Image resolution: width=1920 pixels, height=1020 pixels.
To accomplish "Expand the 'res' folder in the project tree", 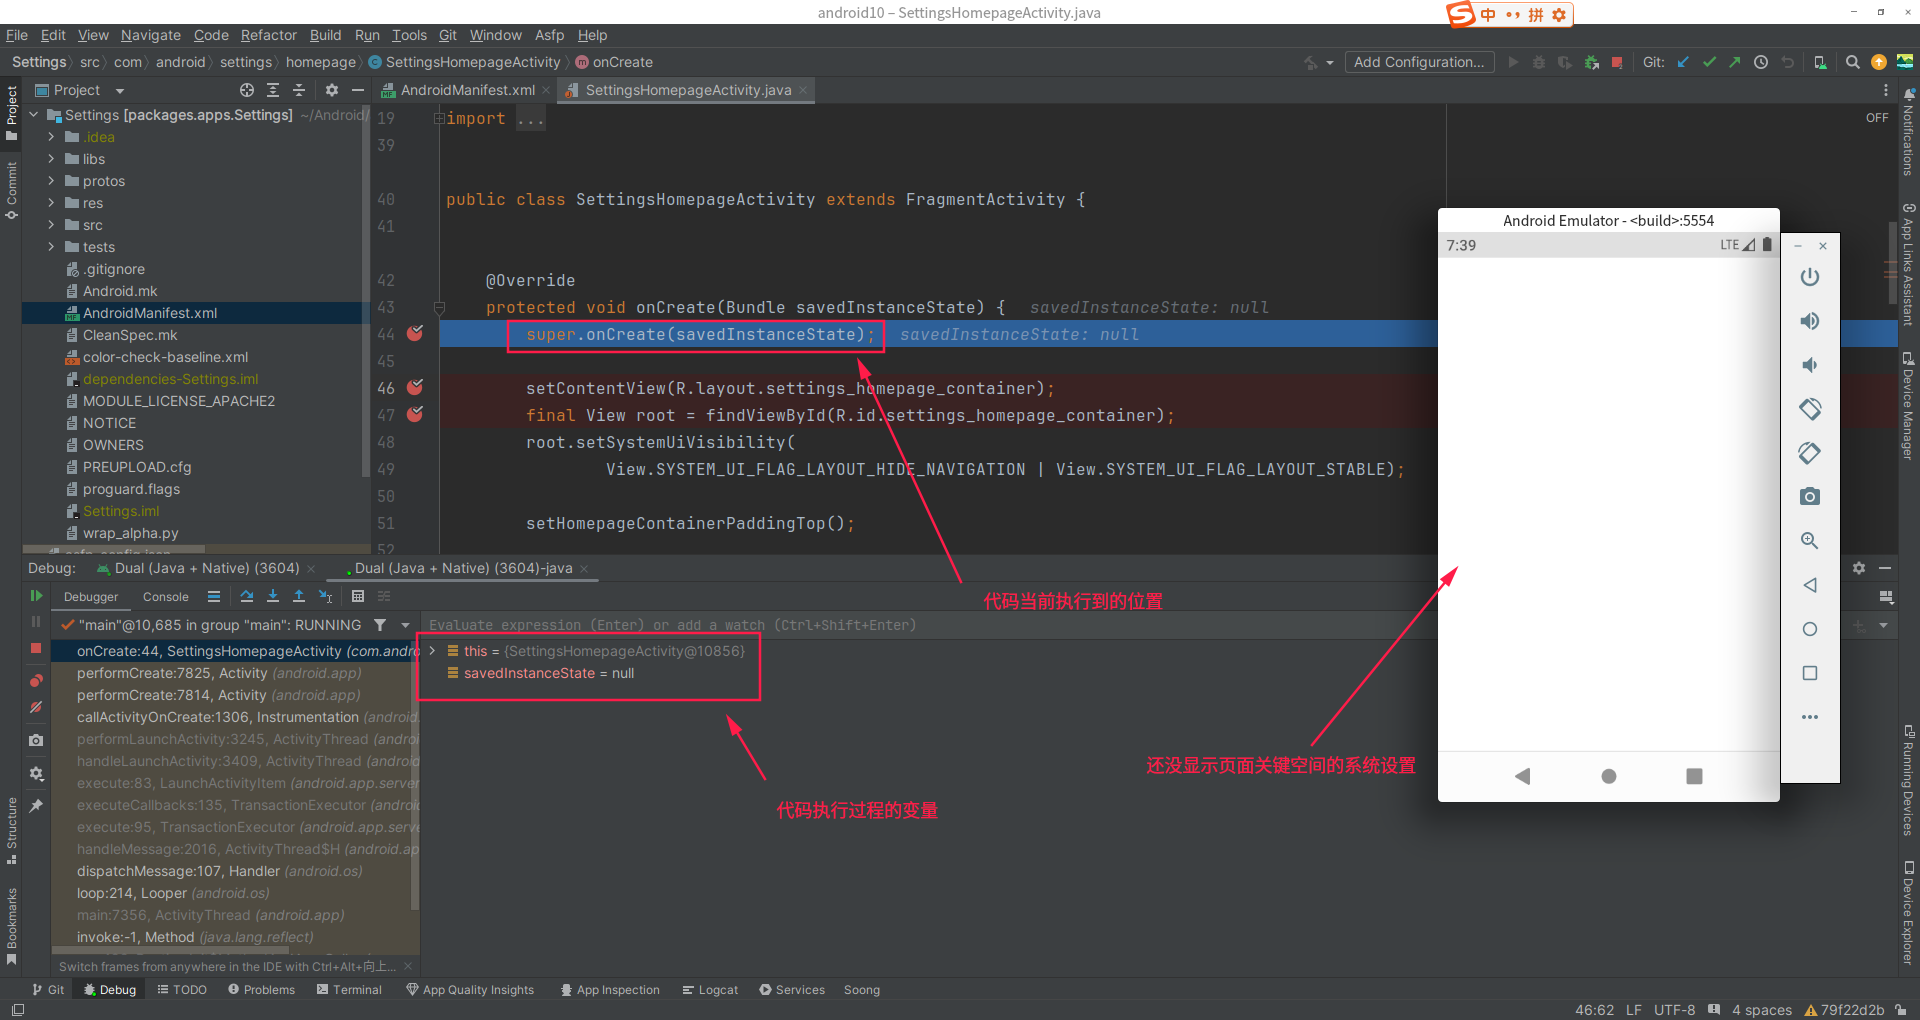I will tap(51, 203).
